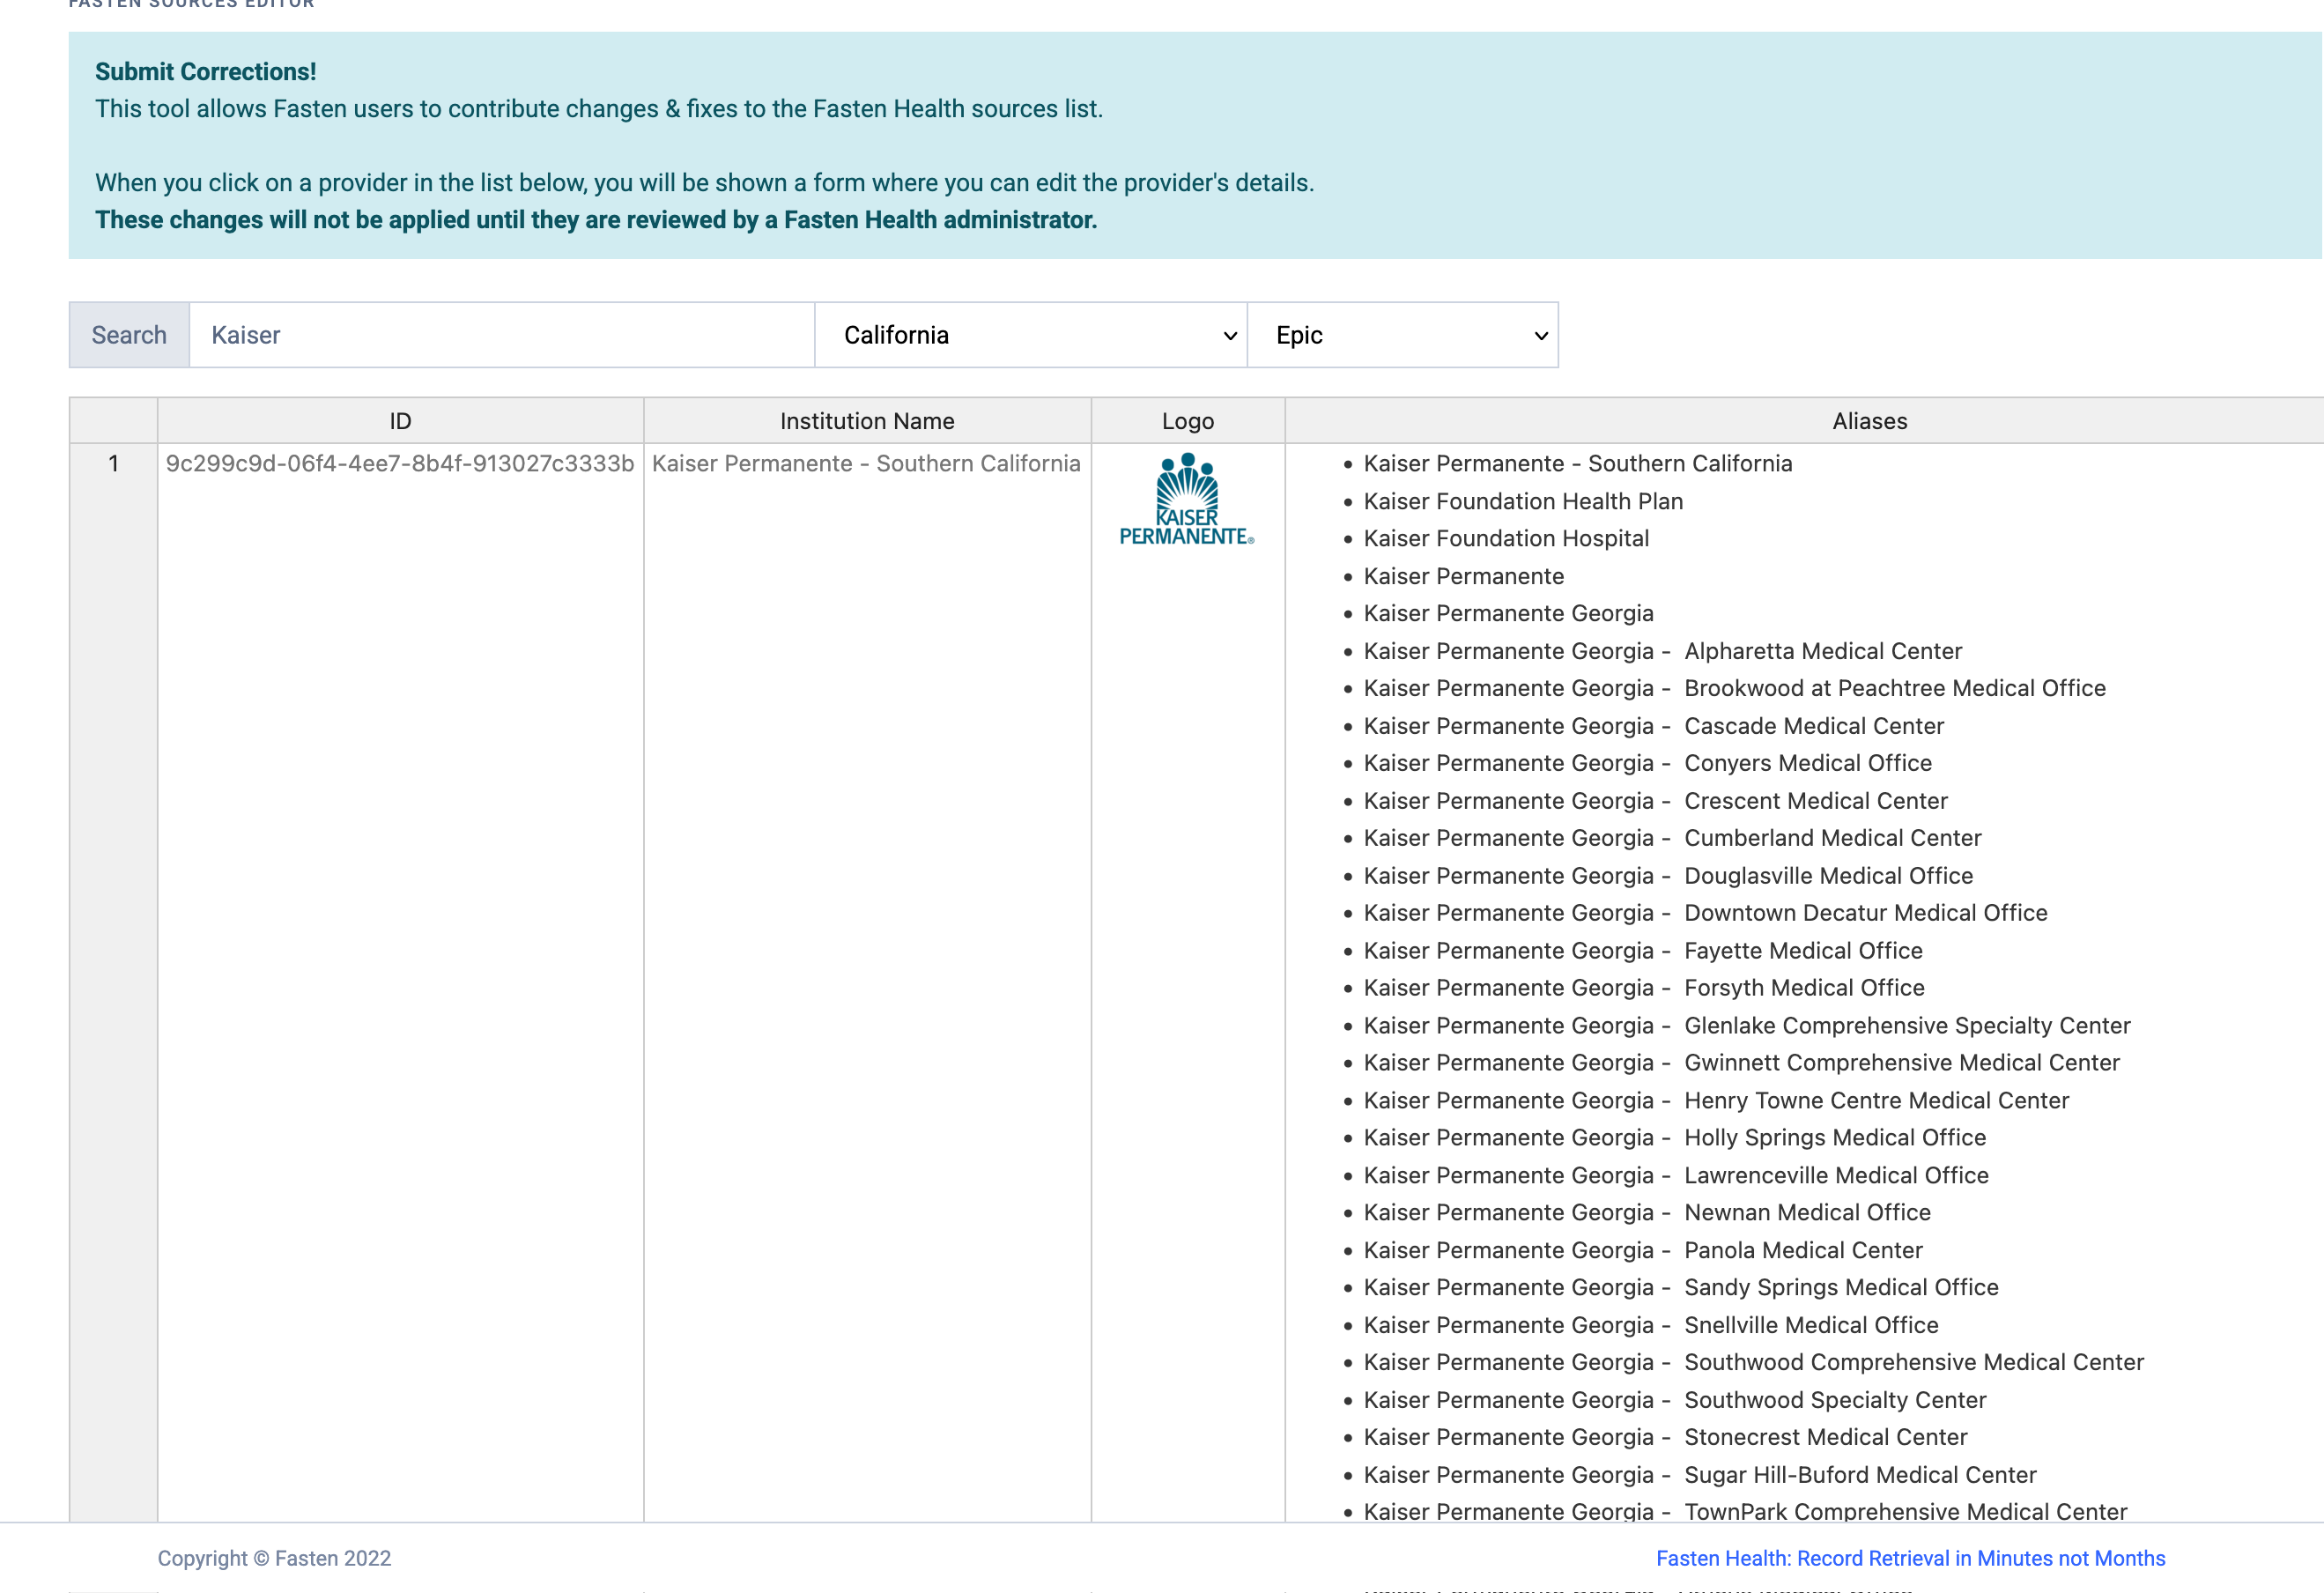Screen dimensions: 2324x1593
Task: Click the Search button
Action: tap(128, 334)
